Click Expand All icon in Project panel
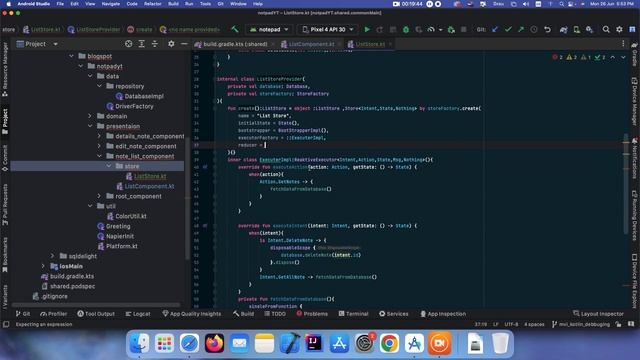The image size is (640, 360). click(x=142, y=44)
